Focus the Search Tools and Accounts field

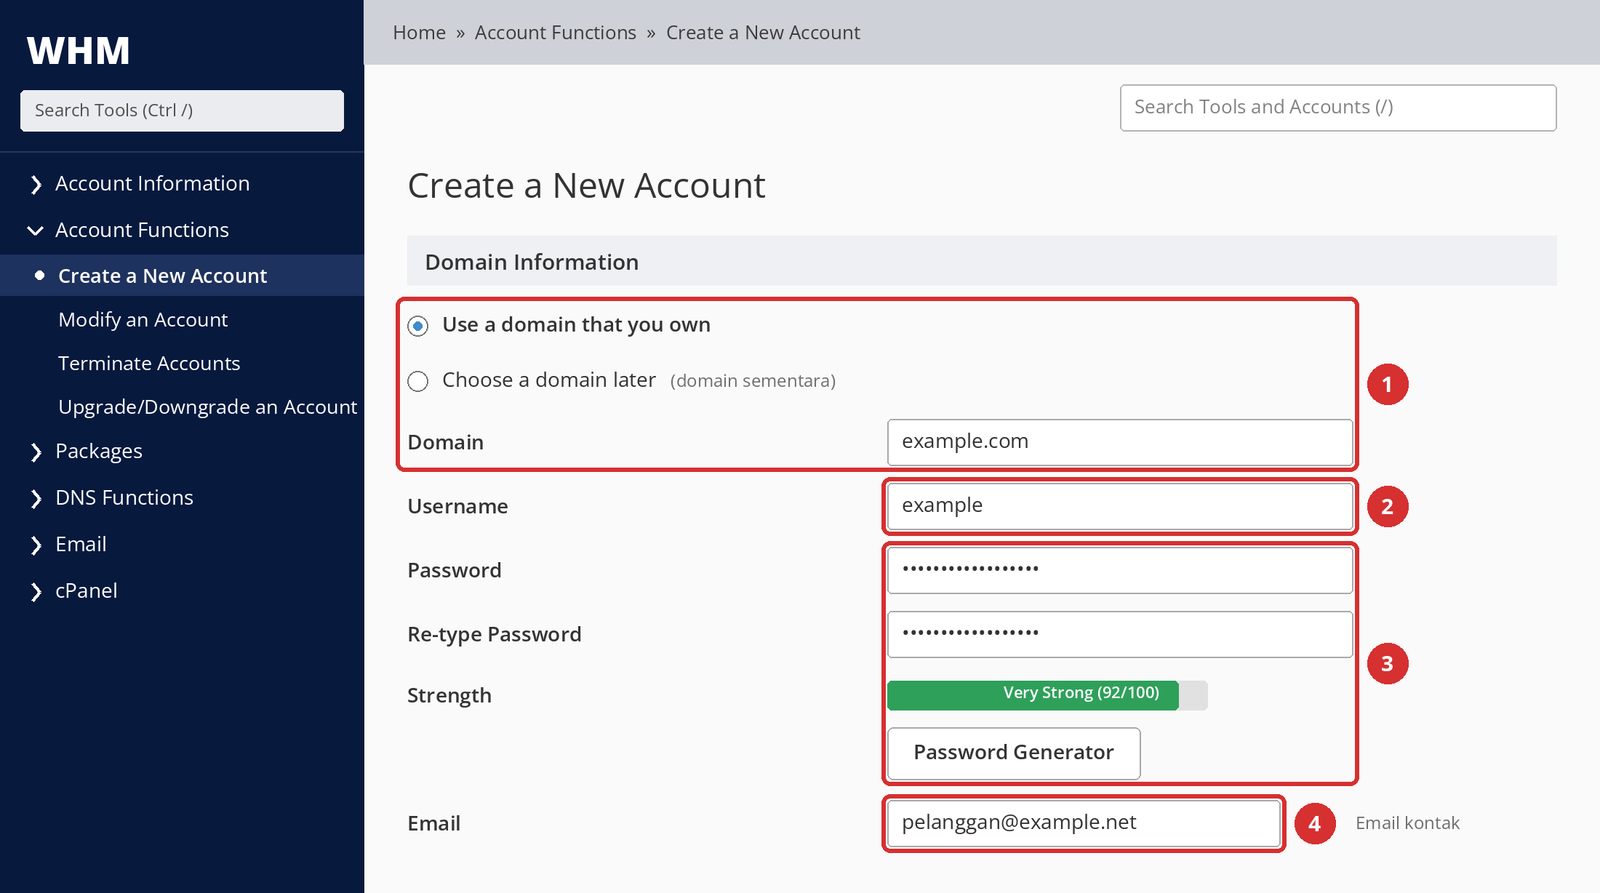tap(1338, 108)
